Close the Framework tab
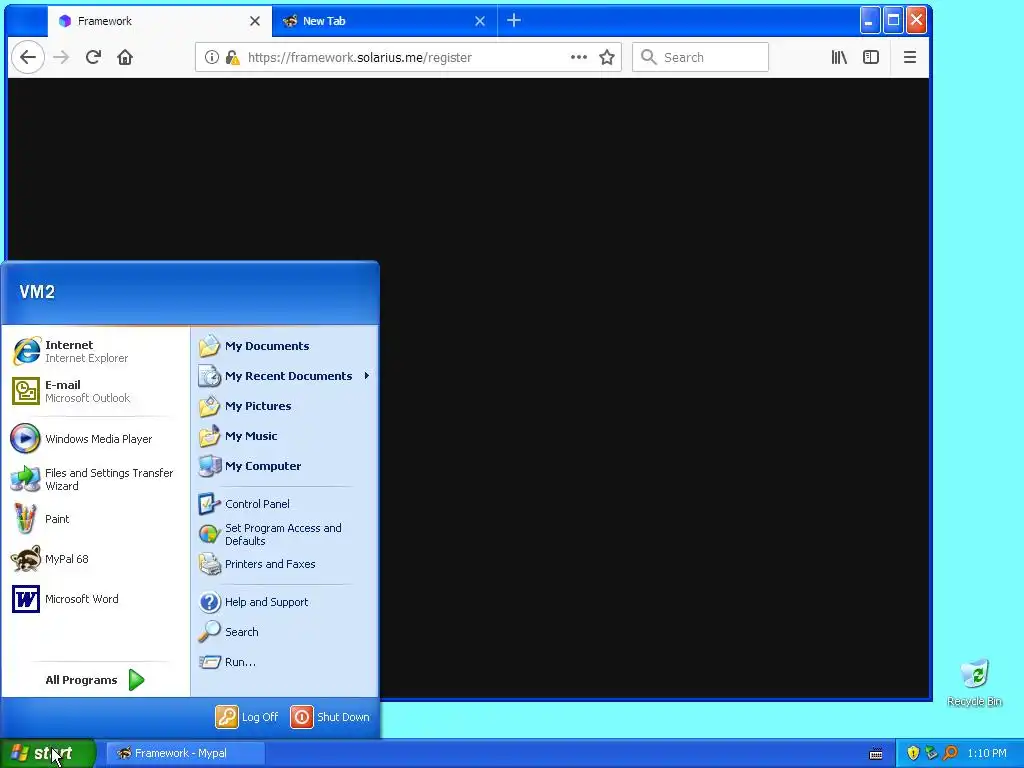 pos(255,21)
